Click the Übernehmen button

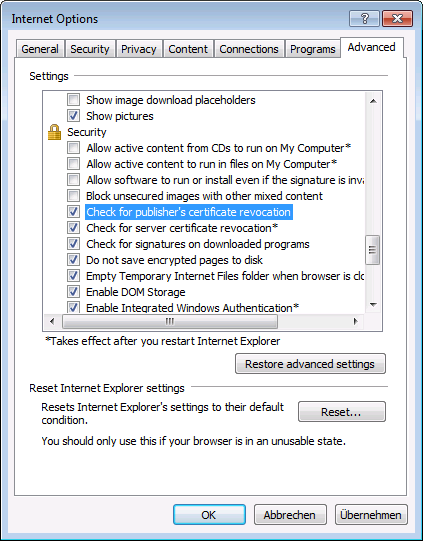[x=371, y=515]
